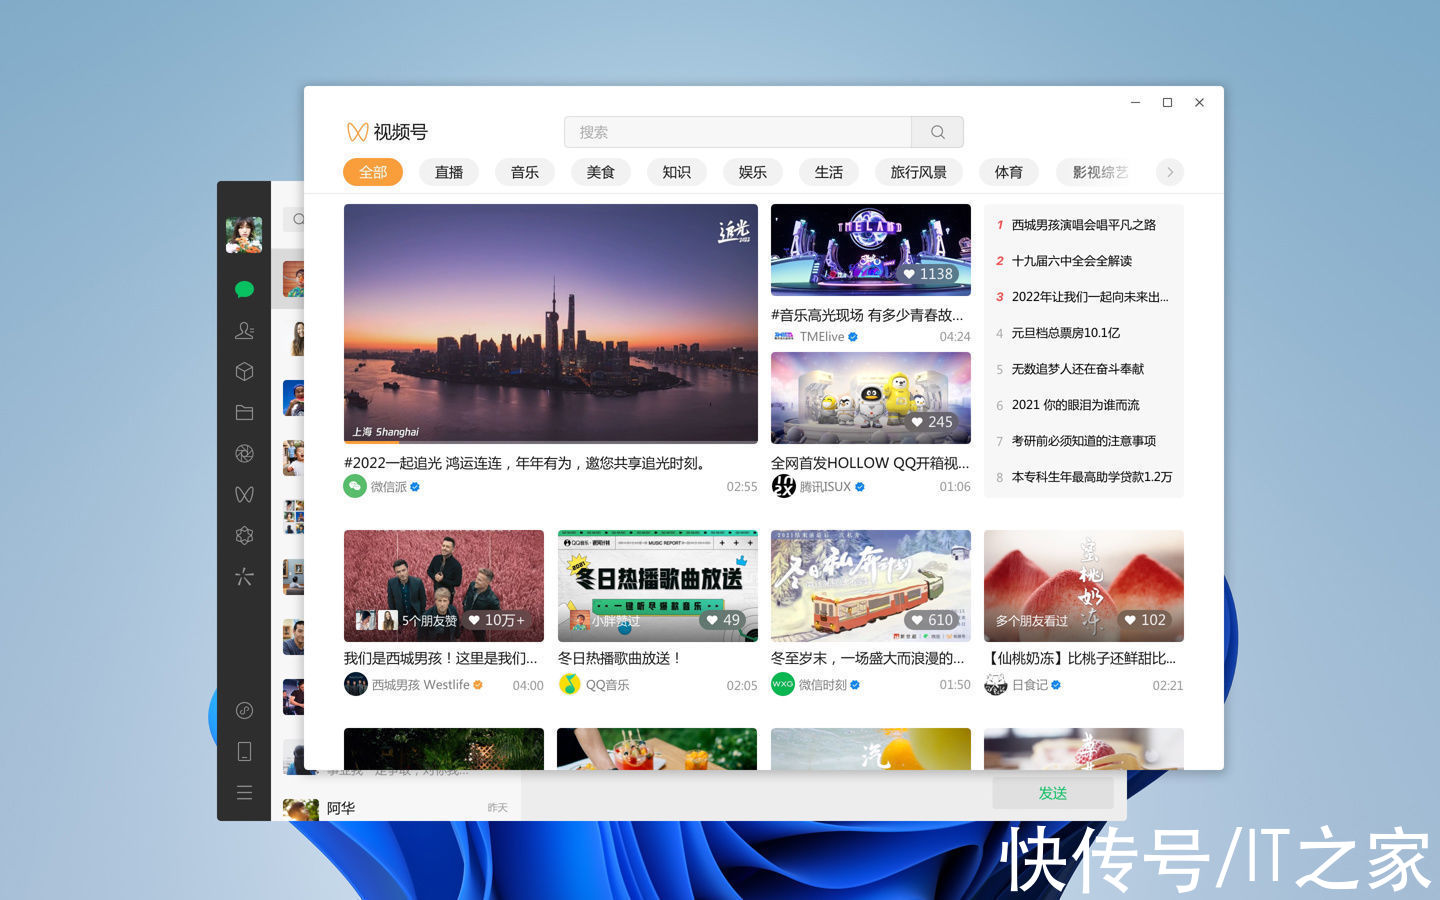Play the Shanghai skyline featured video
The image size is (1440, 900).
click(551, 323)
